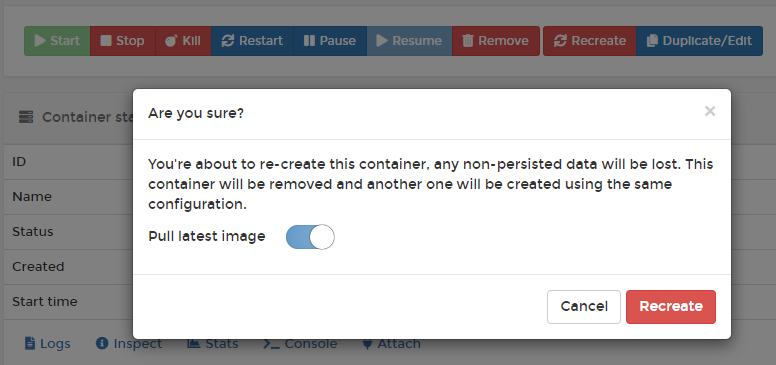
Task: Click the Remove button with trash icon
Action: coord(496,41)
